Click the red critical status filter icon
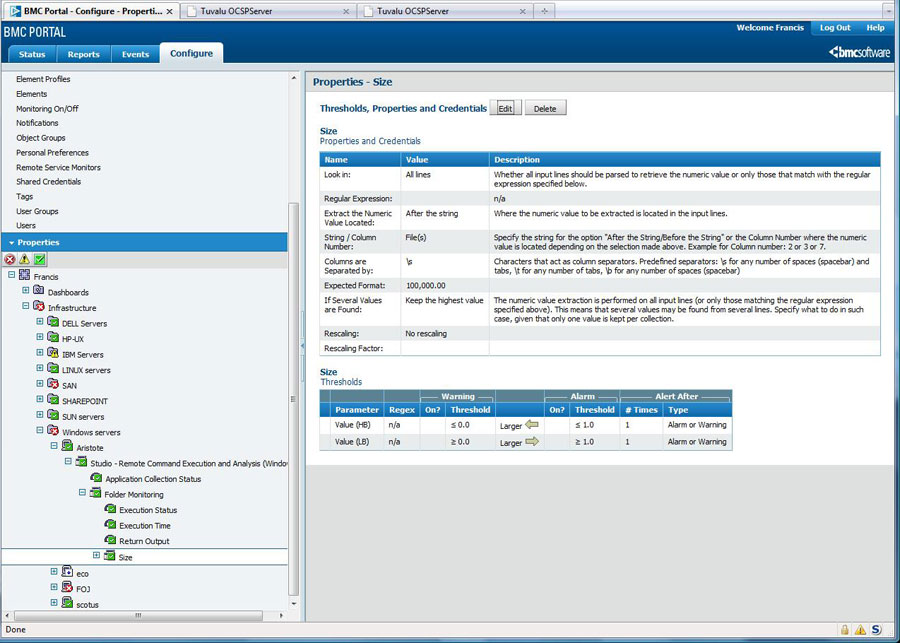Image resolution: width=900 pixels, height=643 pixels. point(10,260)
